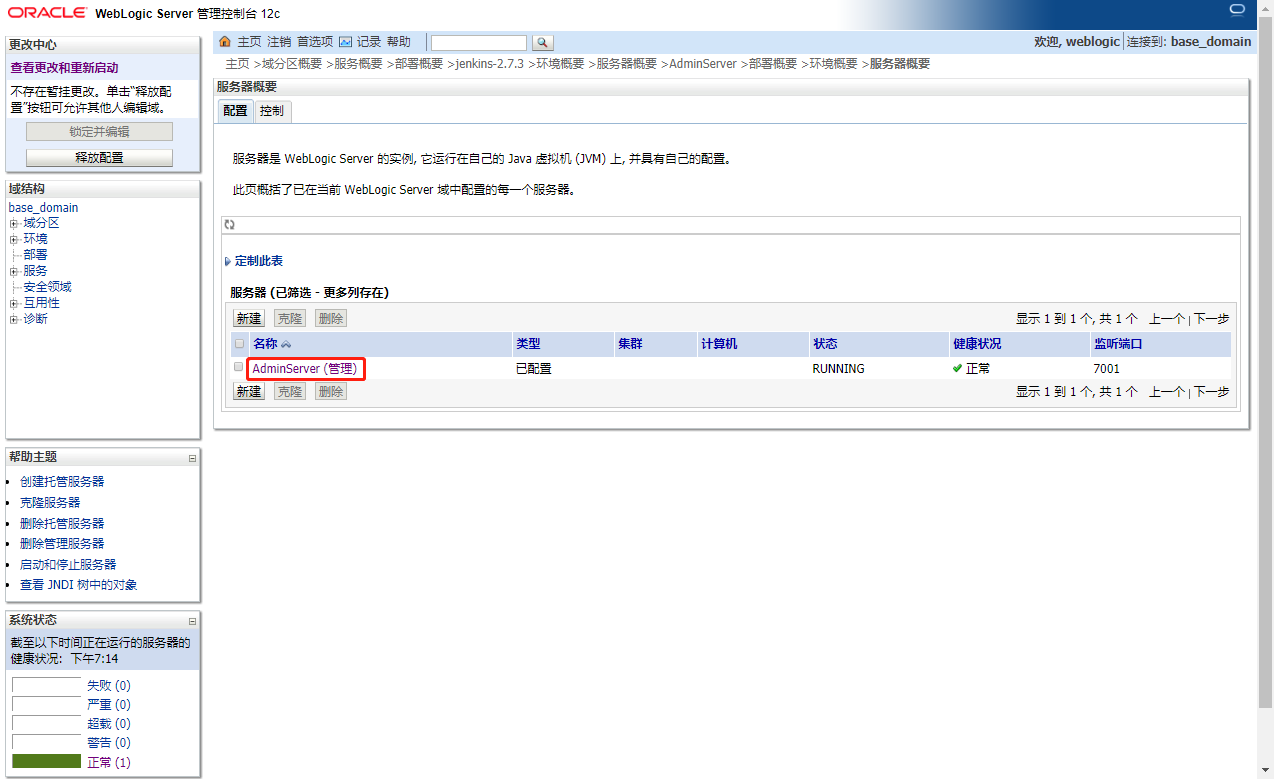The height and width of the screenshot is (779, 1274).
Task: Click AdminServer in the breadcrumb trail
Action: [x=703, y=64]
